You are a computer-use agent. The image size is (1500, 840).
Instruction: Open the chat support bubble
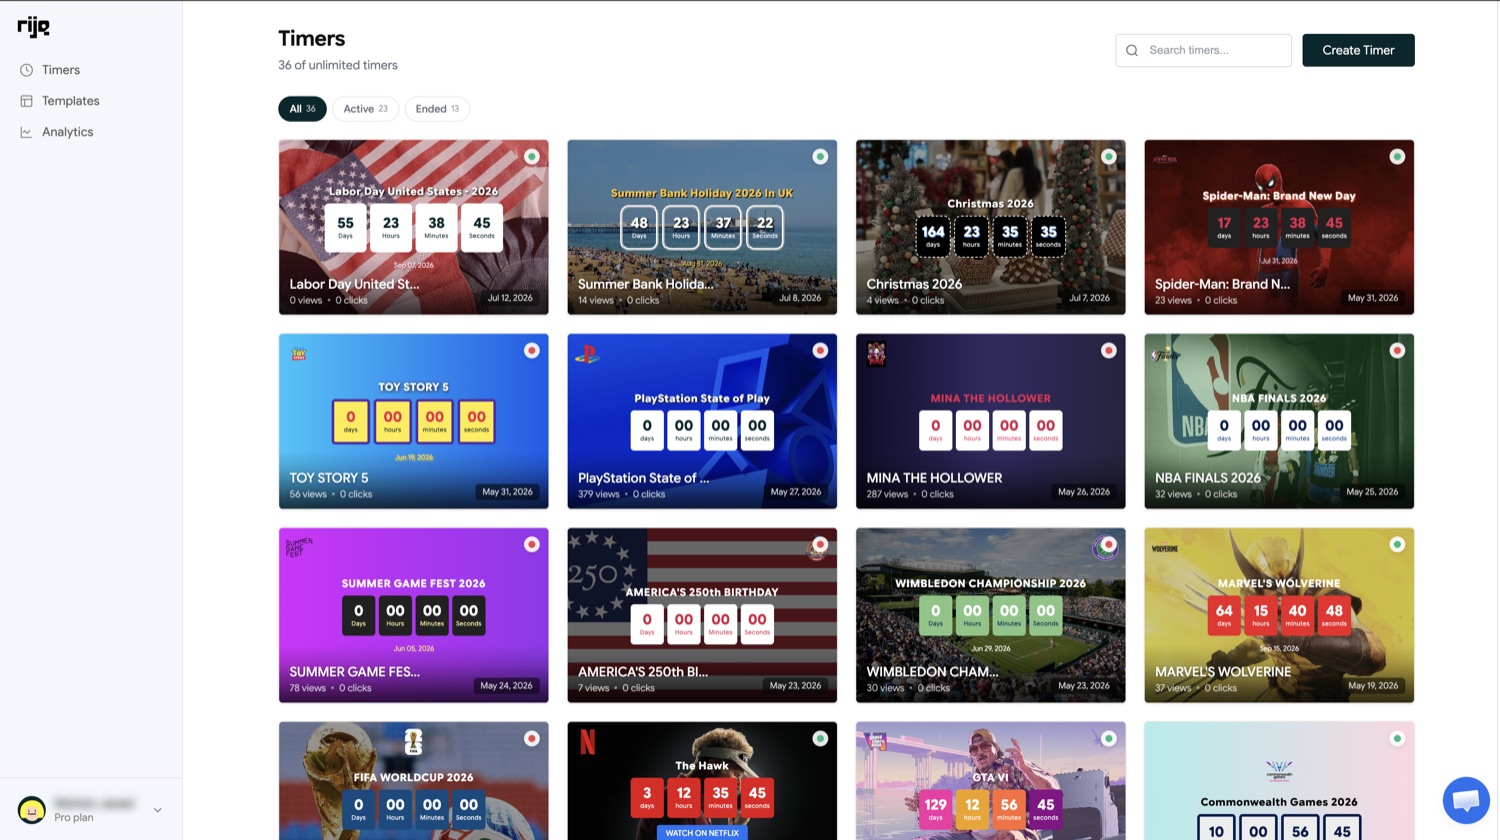tap(1466, 800)
